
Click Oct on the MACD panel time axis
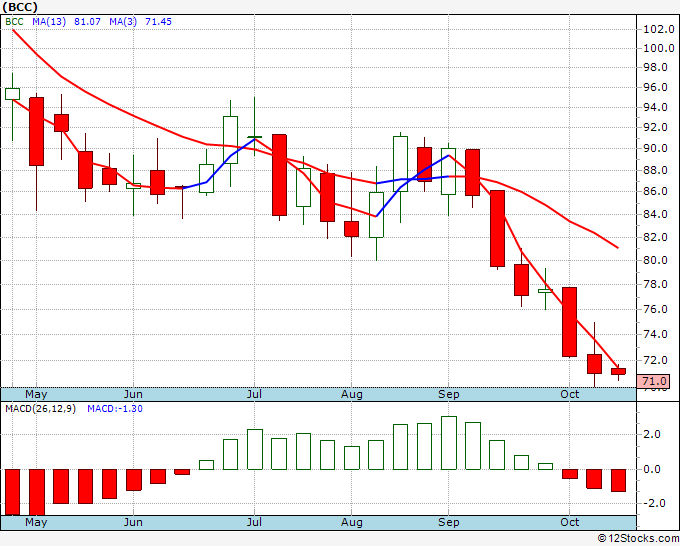(x=569, y=523)
